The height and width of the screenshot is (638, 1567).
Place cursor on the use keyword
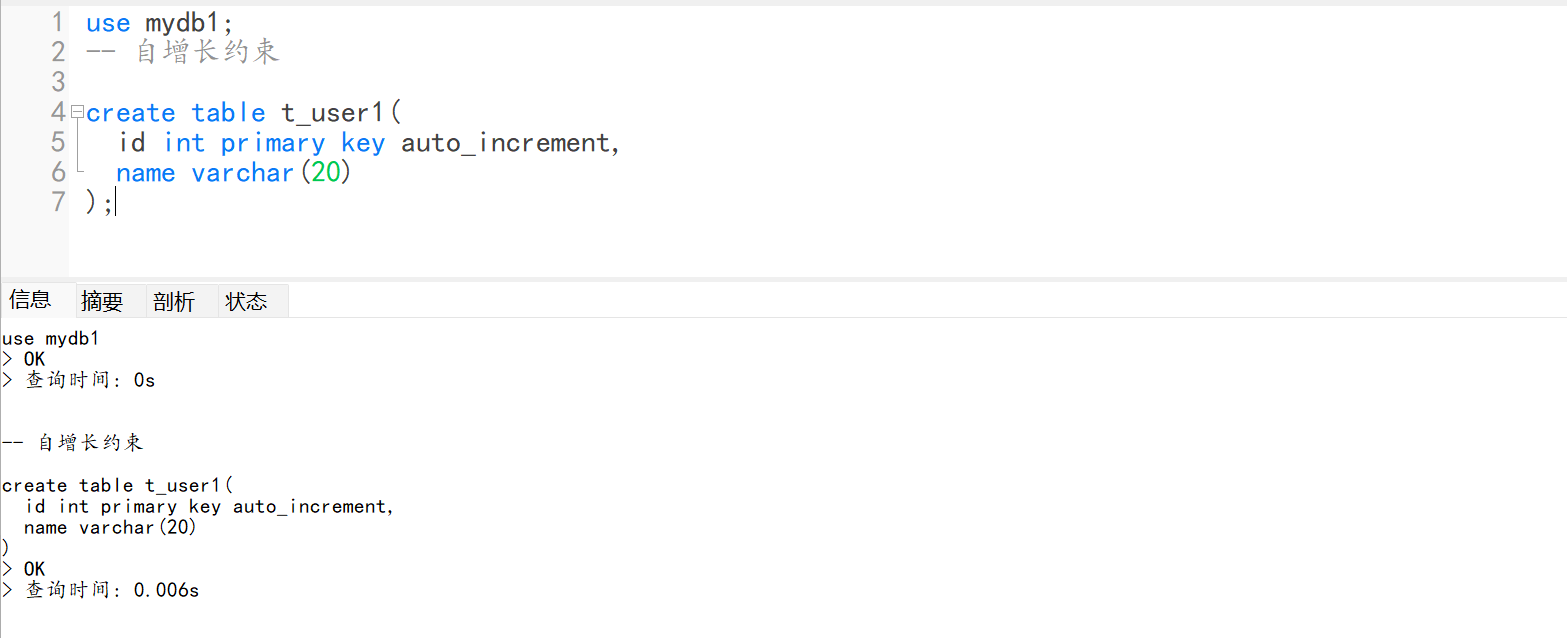pos(107,22)
